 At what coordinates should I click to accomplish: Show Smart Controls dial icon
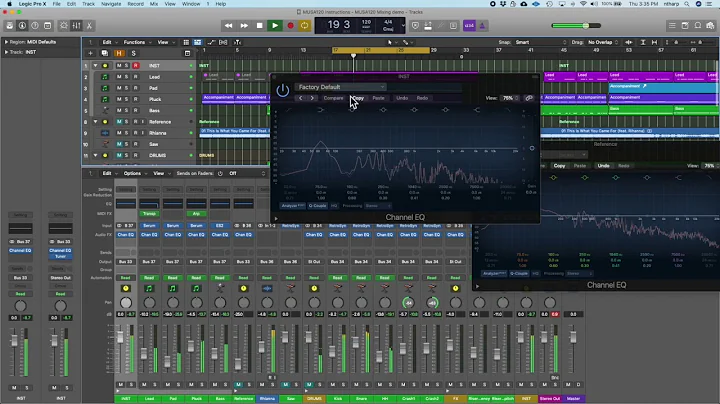pyautogui.click(x=64, y=26)
